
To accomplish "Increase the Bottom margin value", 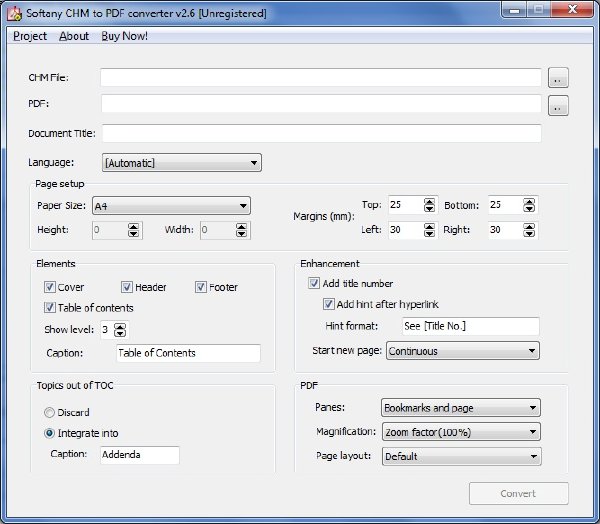I will (x=529, y=202).
